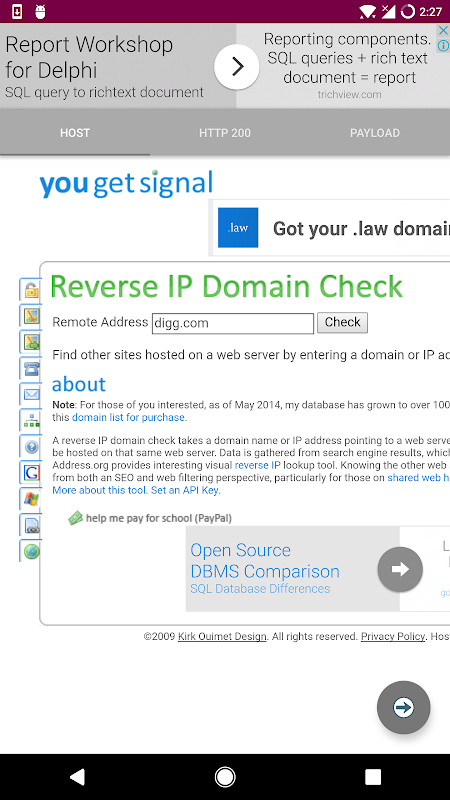Tap the download notification status icon
The width and height of the screenshot is (450, 800).
click(x=17, y=11)
